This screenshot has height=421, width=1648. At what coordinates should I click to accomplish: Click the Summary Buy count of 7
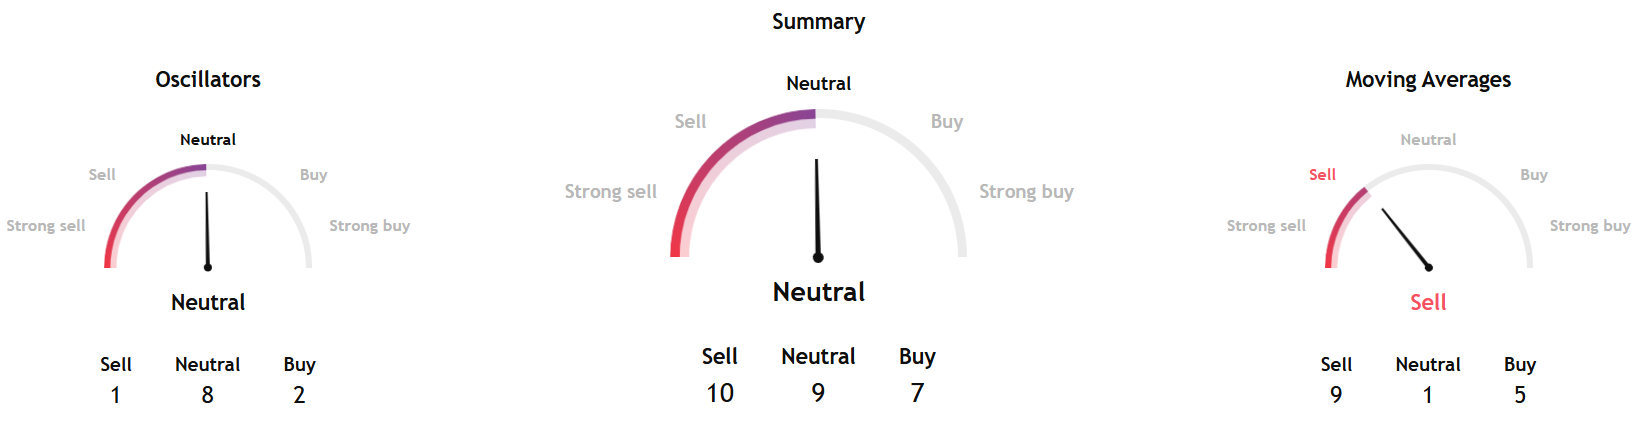(x=917, y=393)
